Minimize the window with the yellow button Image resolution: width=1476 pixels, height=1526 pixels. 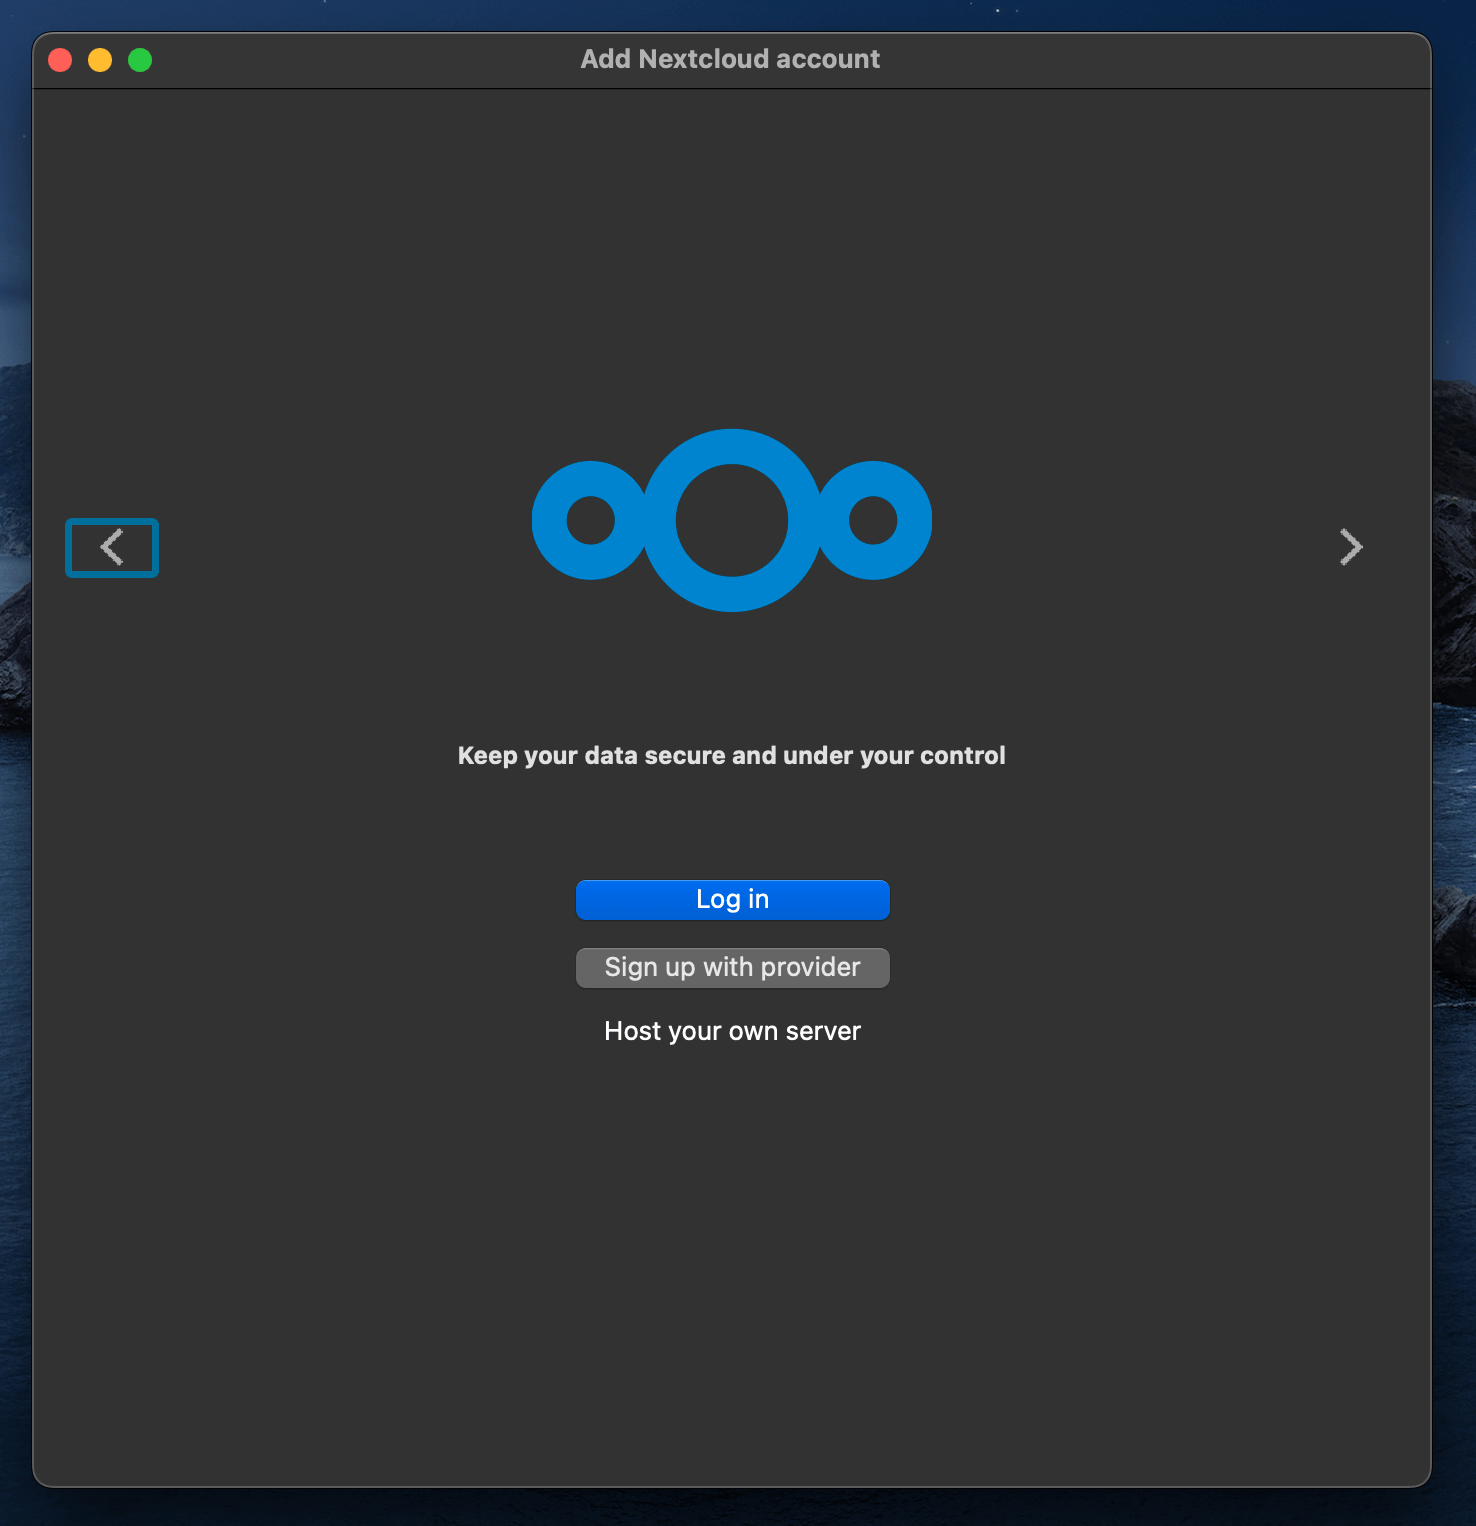pyautogui.click(x=100, y=60)
